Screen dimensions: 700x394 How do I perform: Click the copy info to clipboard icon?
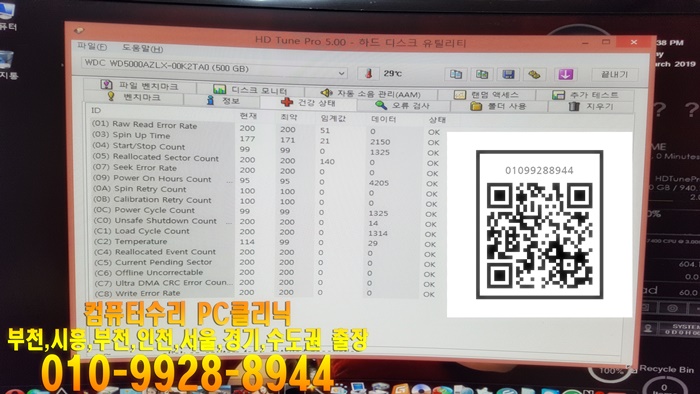[455, 74]
